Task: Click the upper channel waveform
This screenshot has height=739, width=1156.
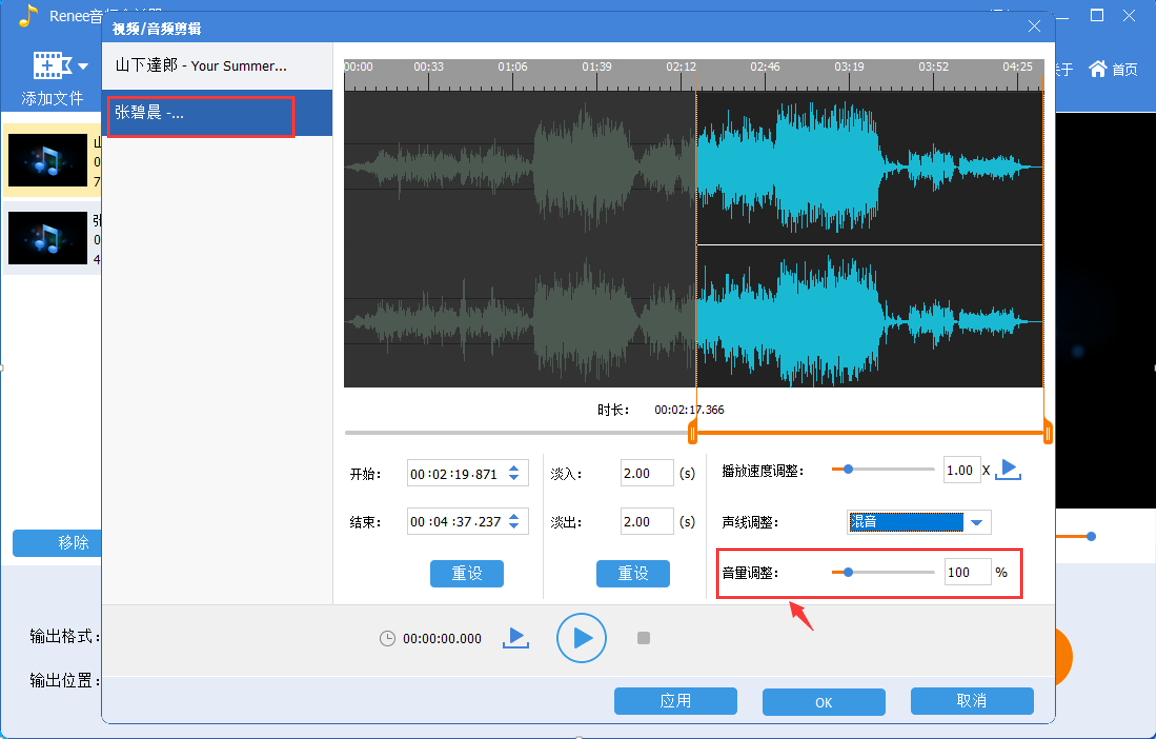Action: point(694,167)
